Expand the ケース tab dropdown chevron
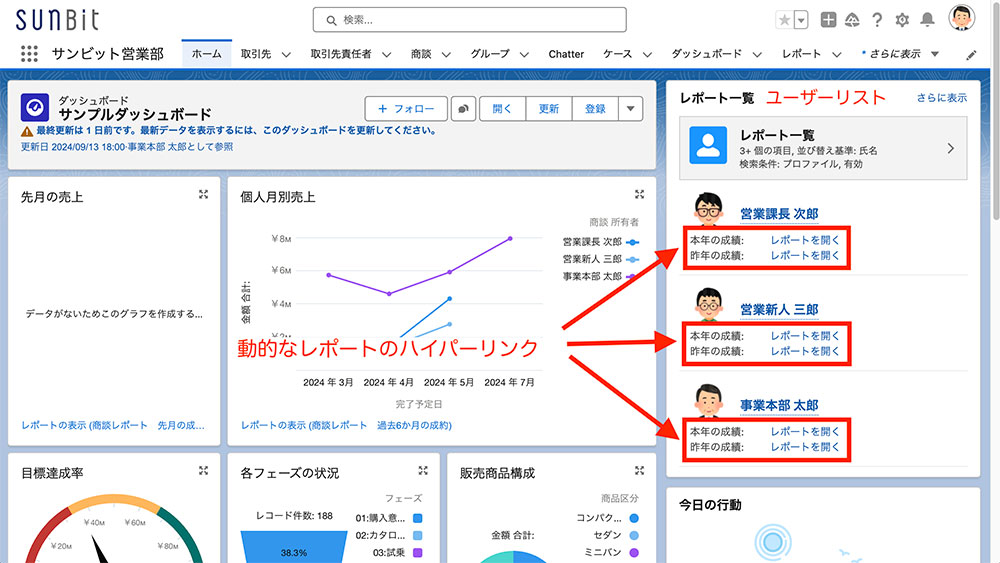This screenshot has width=1000, height=563. [x=647, y=55]
